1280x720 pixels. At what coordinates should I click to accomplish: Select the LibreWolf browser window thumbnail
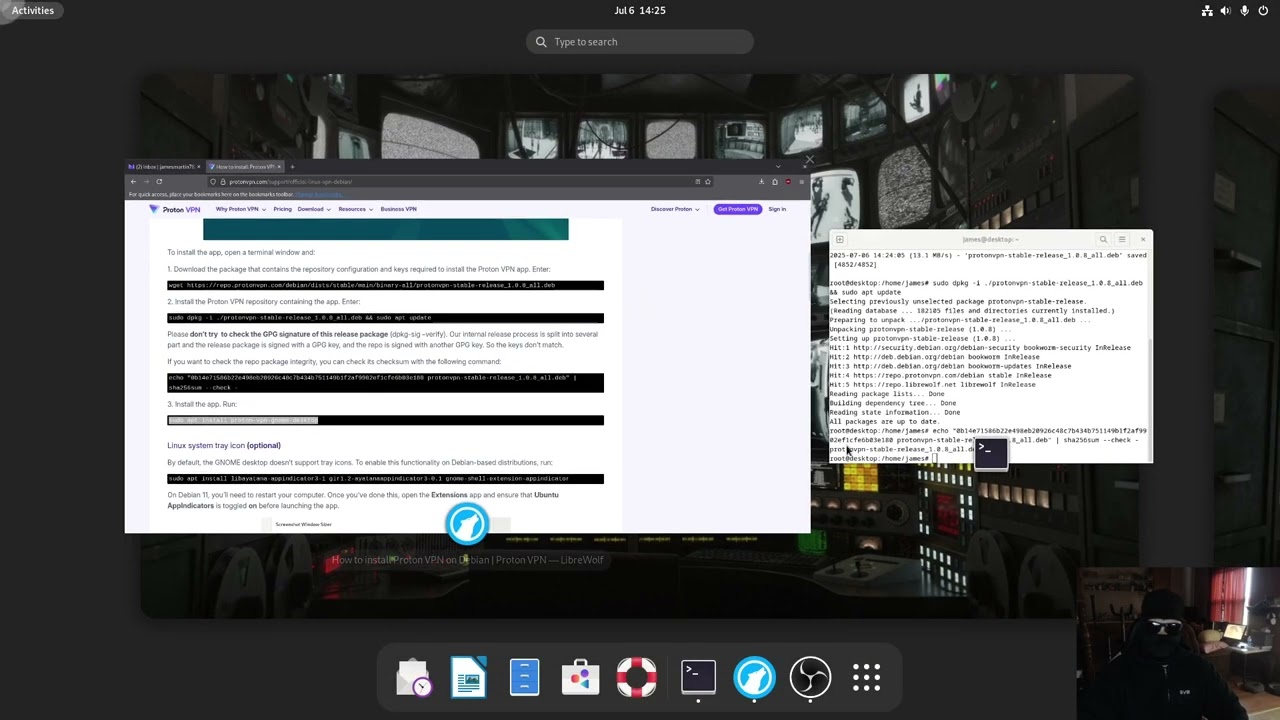click(467, 346)
